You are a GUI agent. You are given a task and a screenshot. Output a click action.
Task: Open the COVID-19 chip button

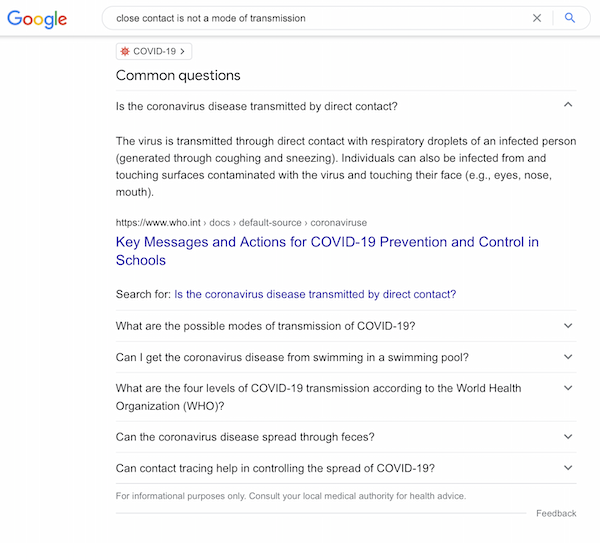click(x=154, y=51)
